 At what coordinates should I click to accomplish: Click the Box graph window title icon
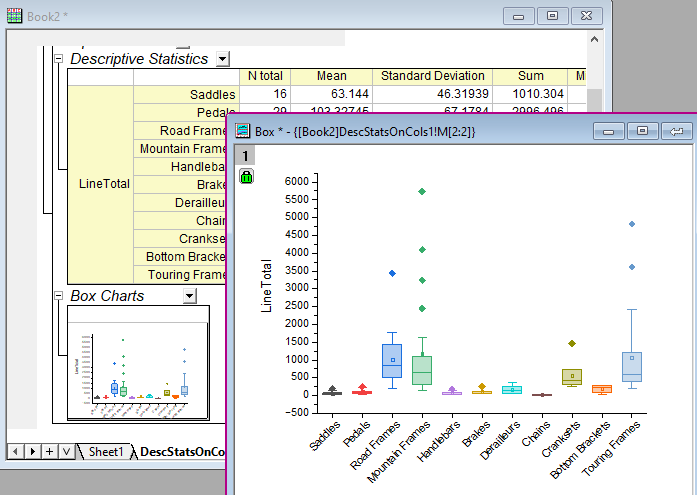pos(242,131)
